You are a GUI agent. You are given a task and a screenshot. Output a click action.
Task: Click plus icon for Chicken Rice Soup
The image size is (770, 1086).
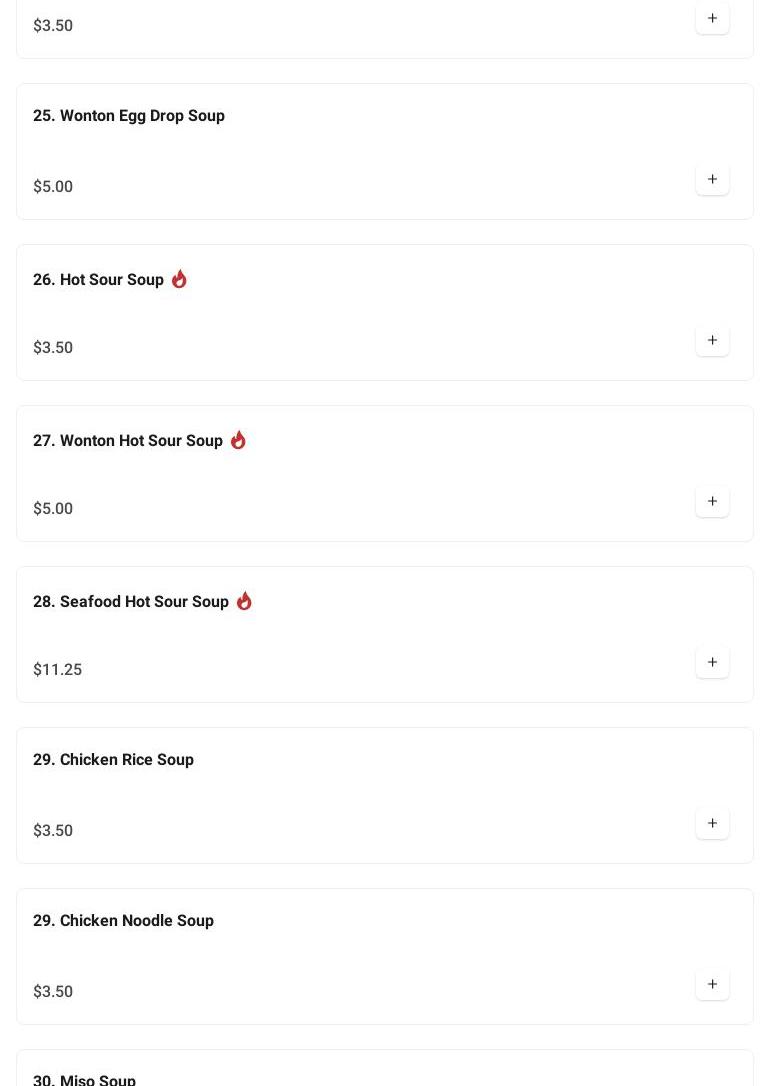tap(712, 824)
